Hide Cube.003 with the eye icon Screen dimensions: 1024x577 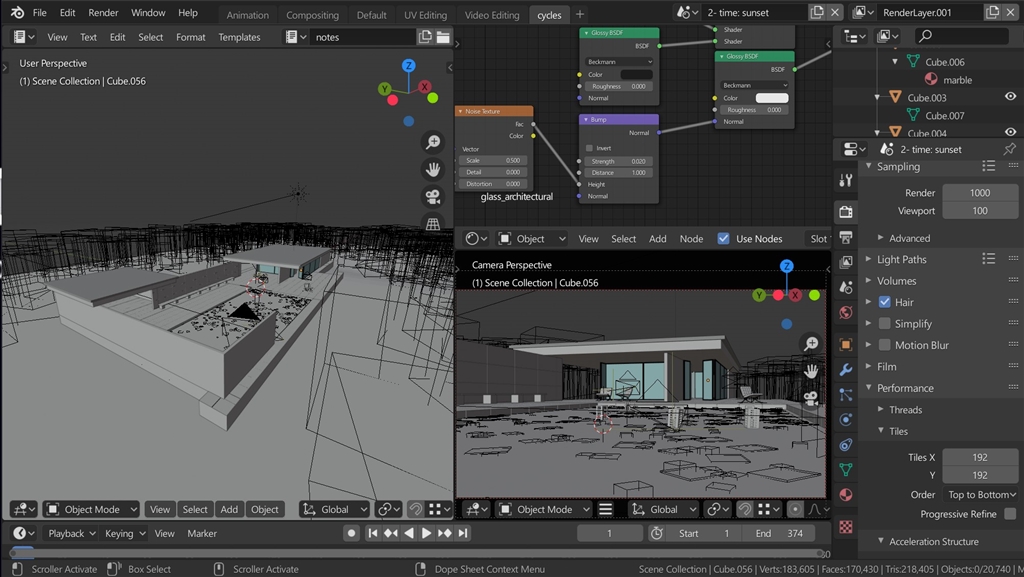click(x=1010, y=97)
